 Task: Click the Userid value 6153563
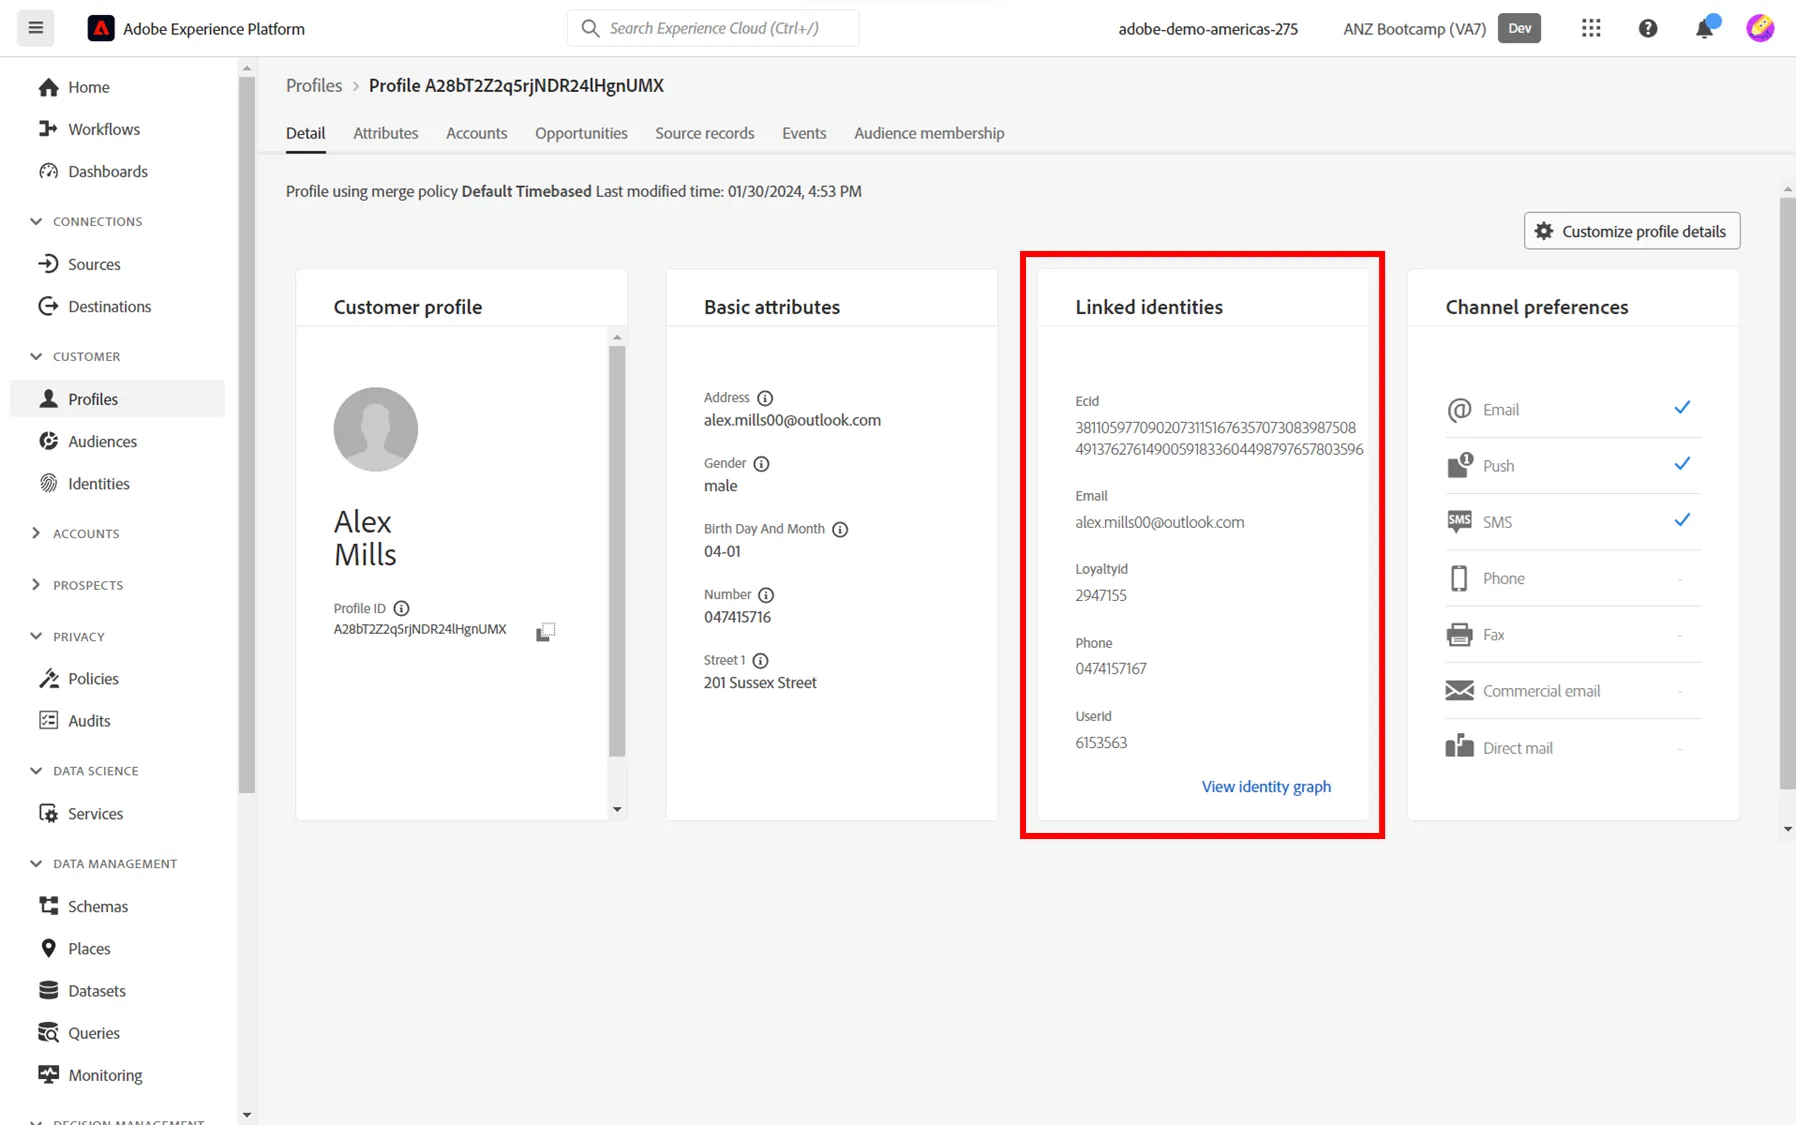coord(1101,743)
